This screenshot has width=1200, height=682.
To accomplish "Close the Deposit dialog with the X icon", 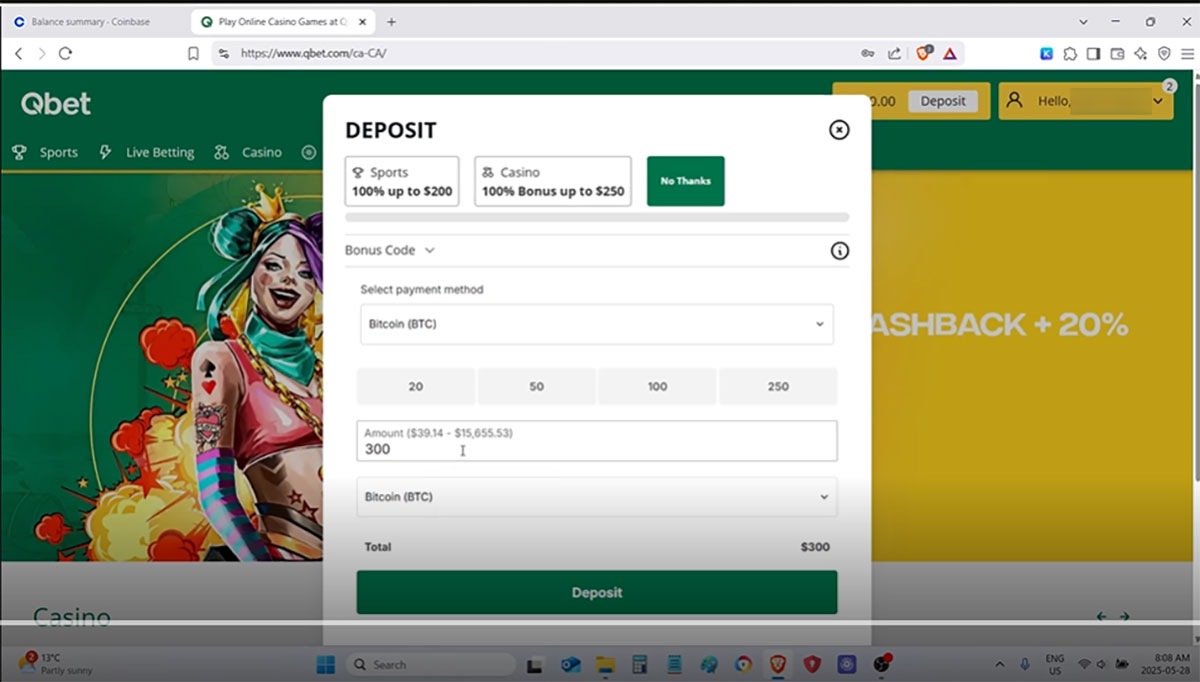I will (x=839, y=129).
